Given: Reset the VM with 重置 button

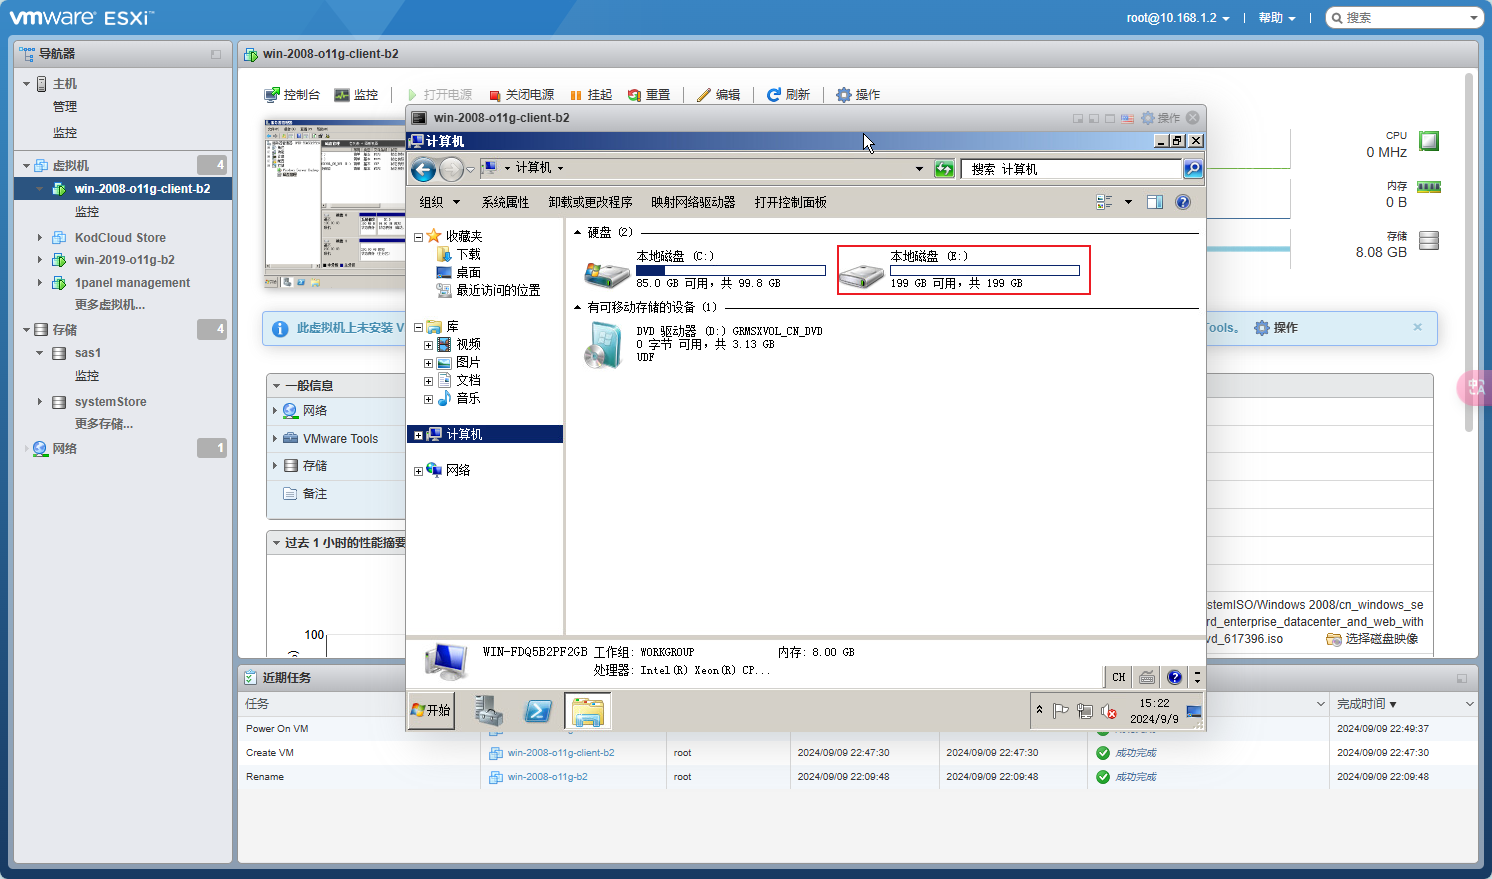Looking at the screenshot, I should pos(649,95).
